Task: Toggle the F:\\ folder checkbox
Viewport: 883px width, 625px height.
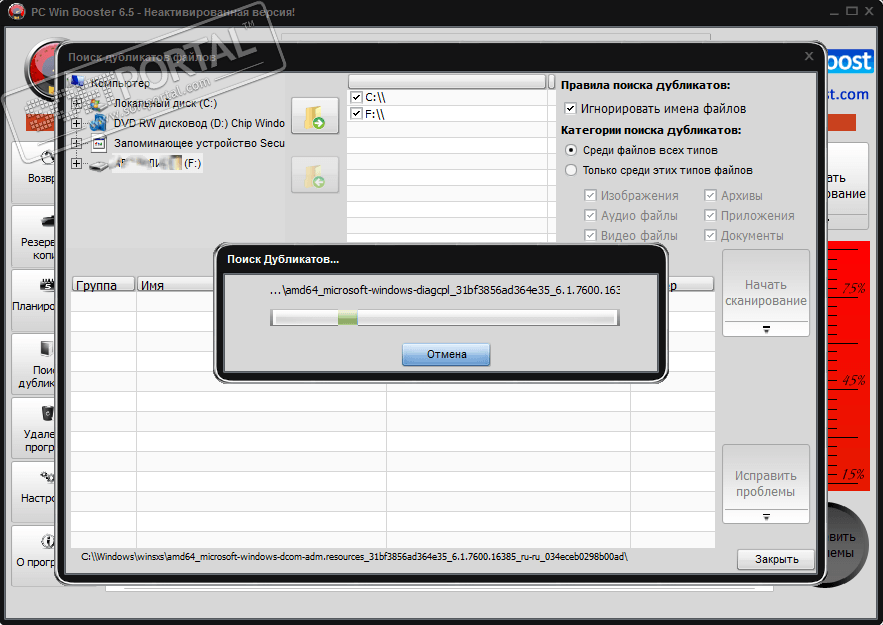Action: coord(356,114)
